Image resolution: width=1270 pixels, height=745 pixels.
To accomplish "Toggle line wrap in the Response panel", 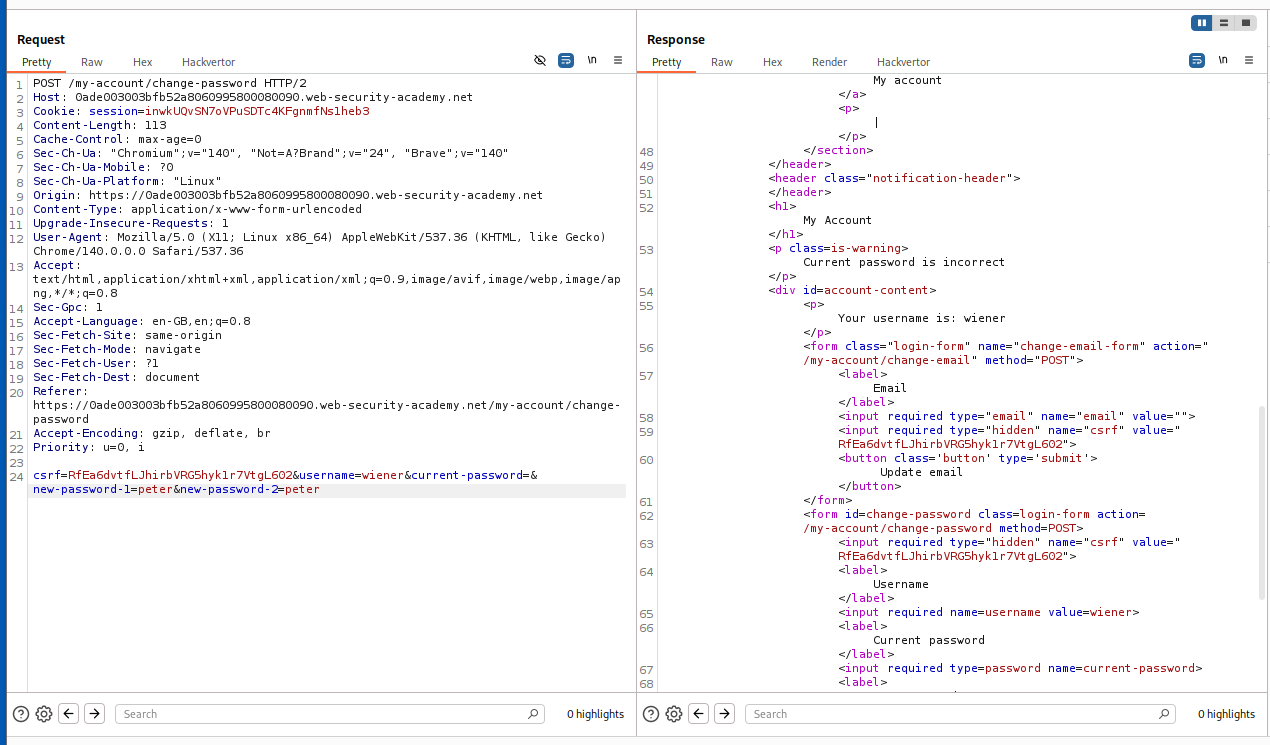I will [x=1197, y=61].
